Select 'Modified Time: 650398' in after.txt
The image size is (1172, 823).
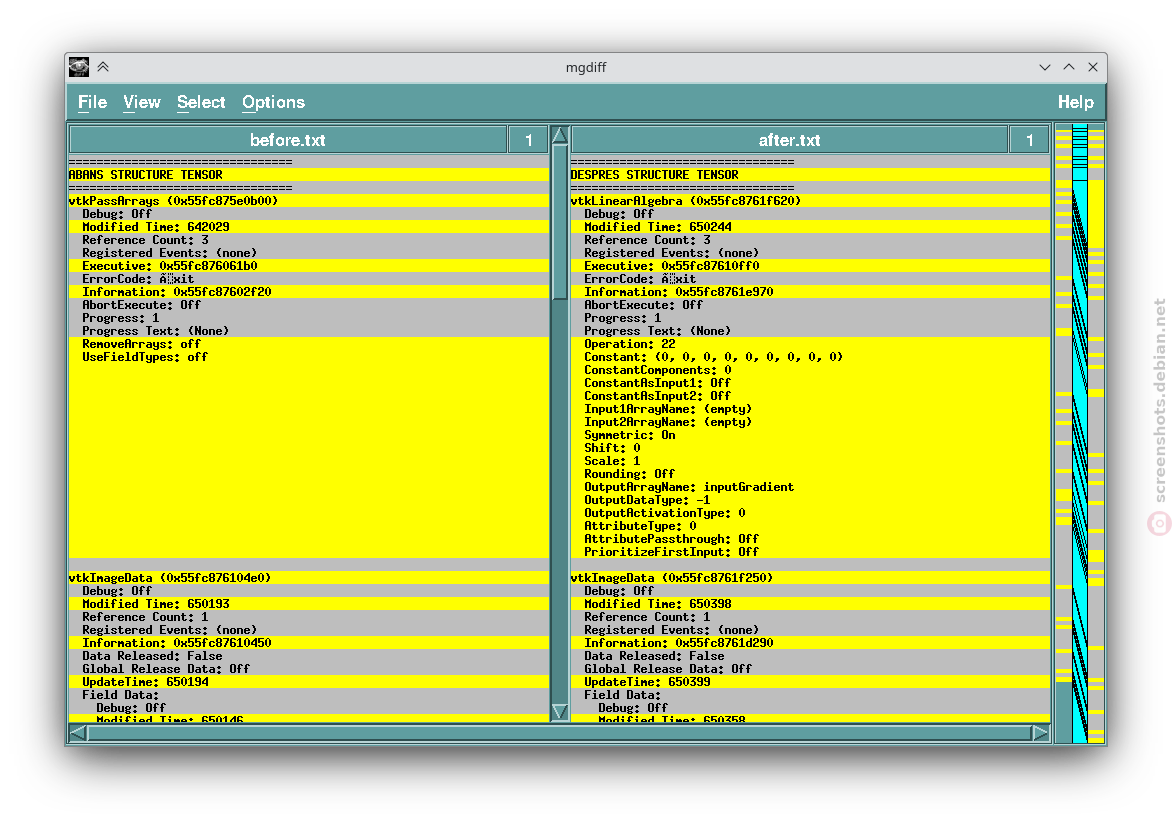point(810,604)
